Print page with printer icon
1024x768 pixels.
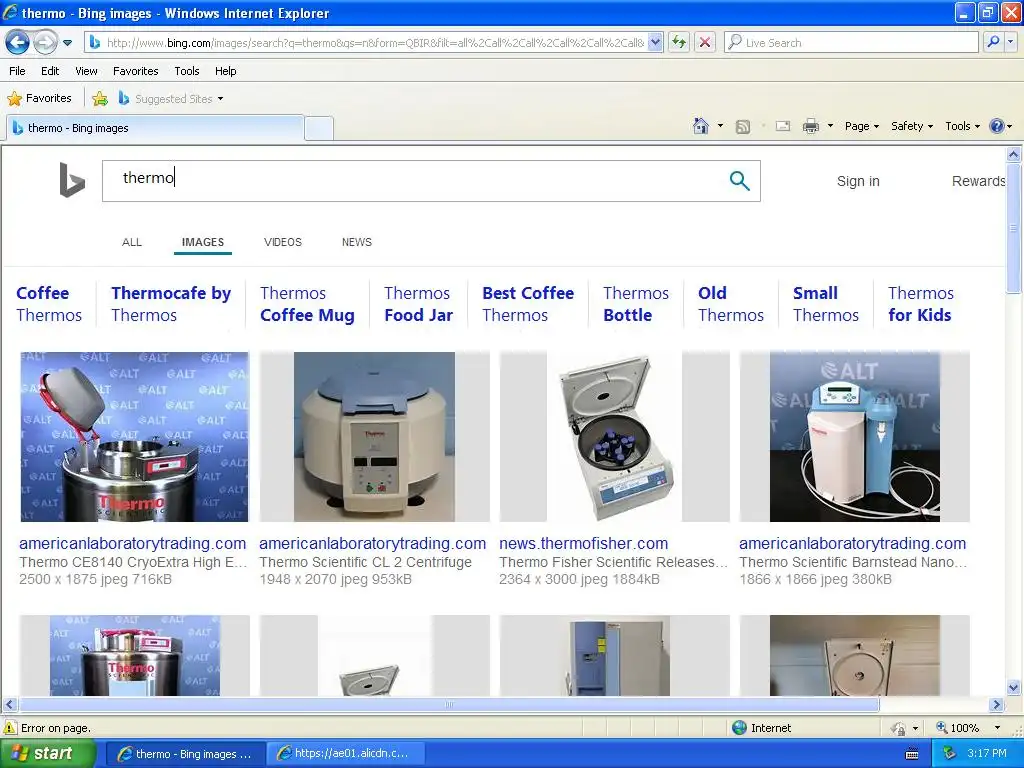click(x=810, y=126)
